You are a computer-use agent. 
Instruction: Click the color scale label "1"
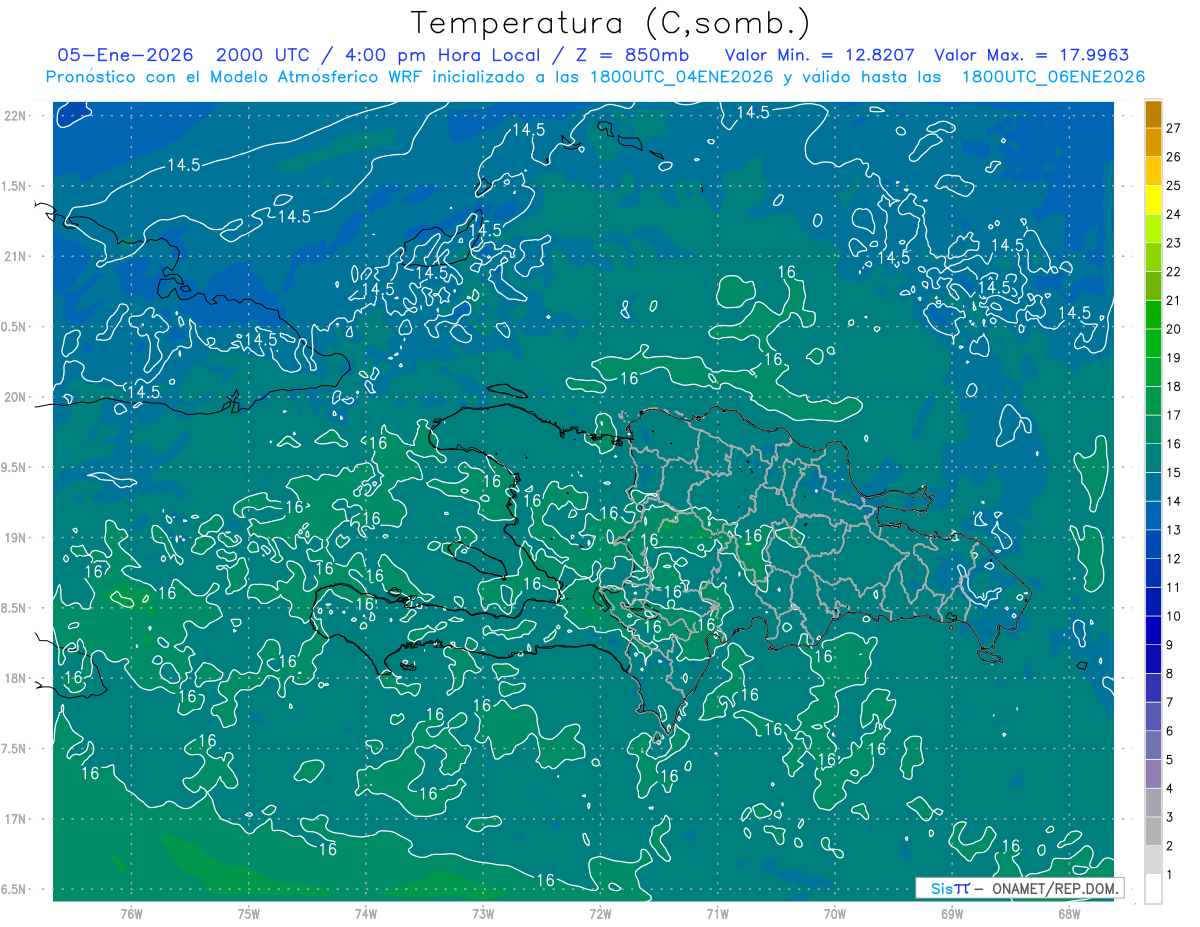1169,875
